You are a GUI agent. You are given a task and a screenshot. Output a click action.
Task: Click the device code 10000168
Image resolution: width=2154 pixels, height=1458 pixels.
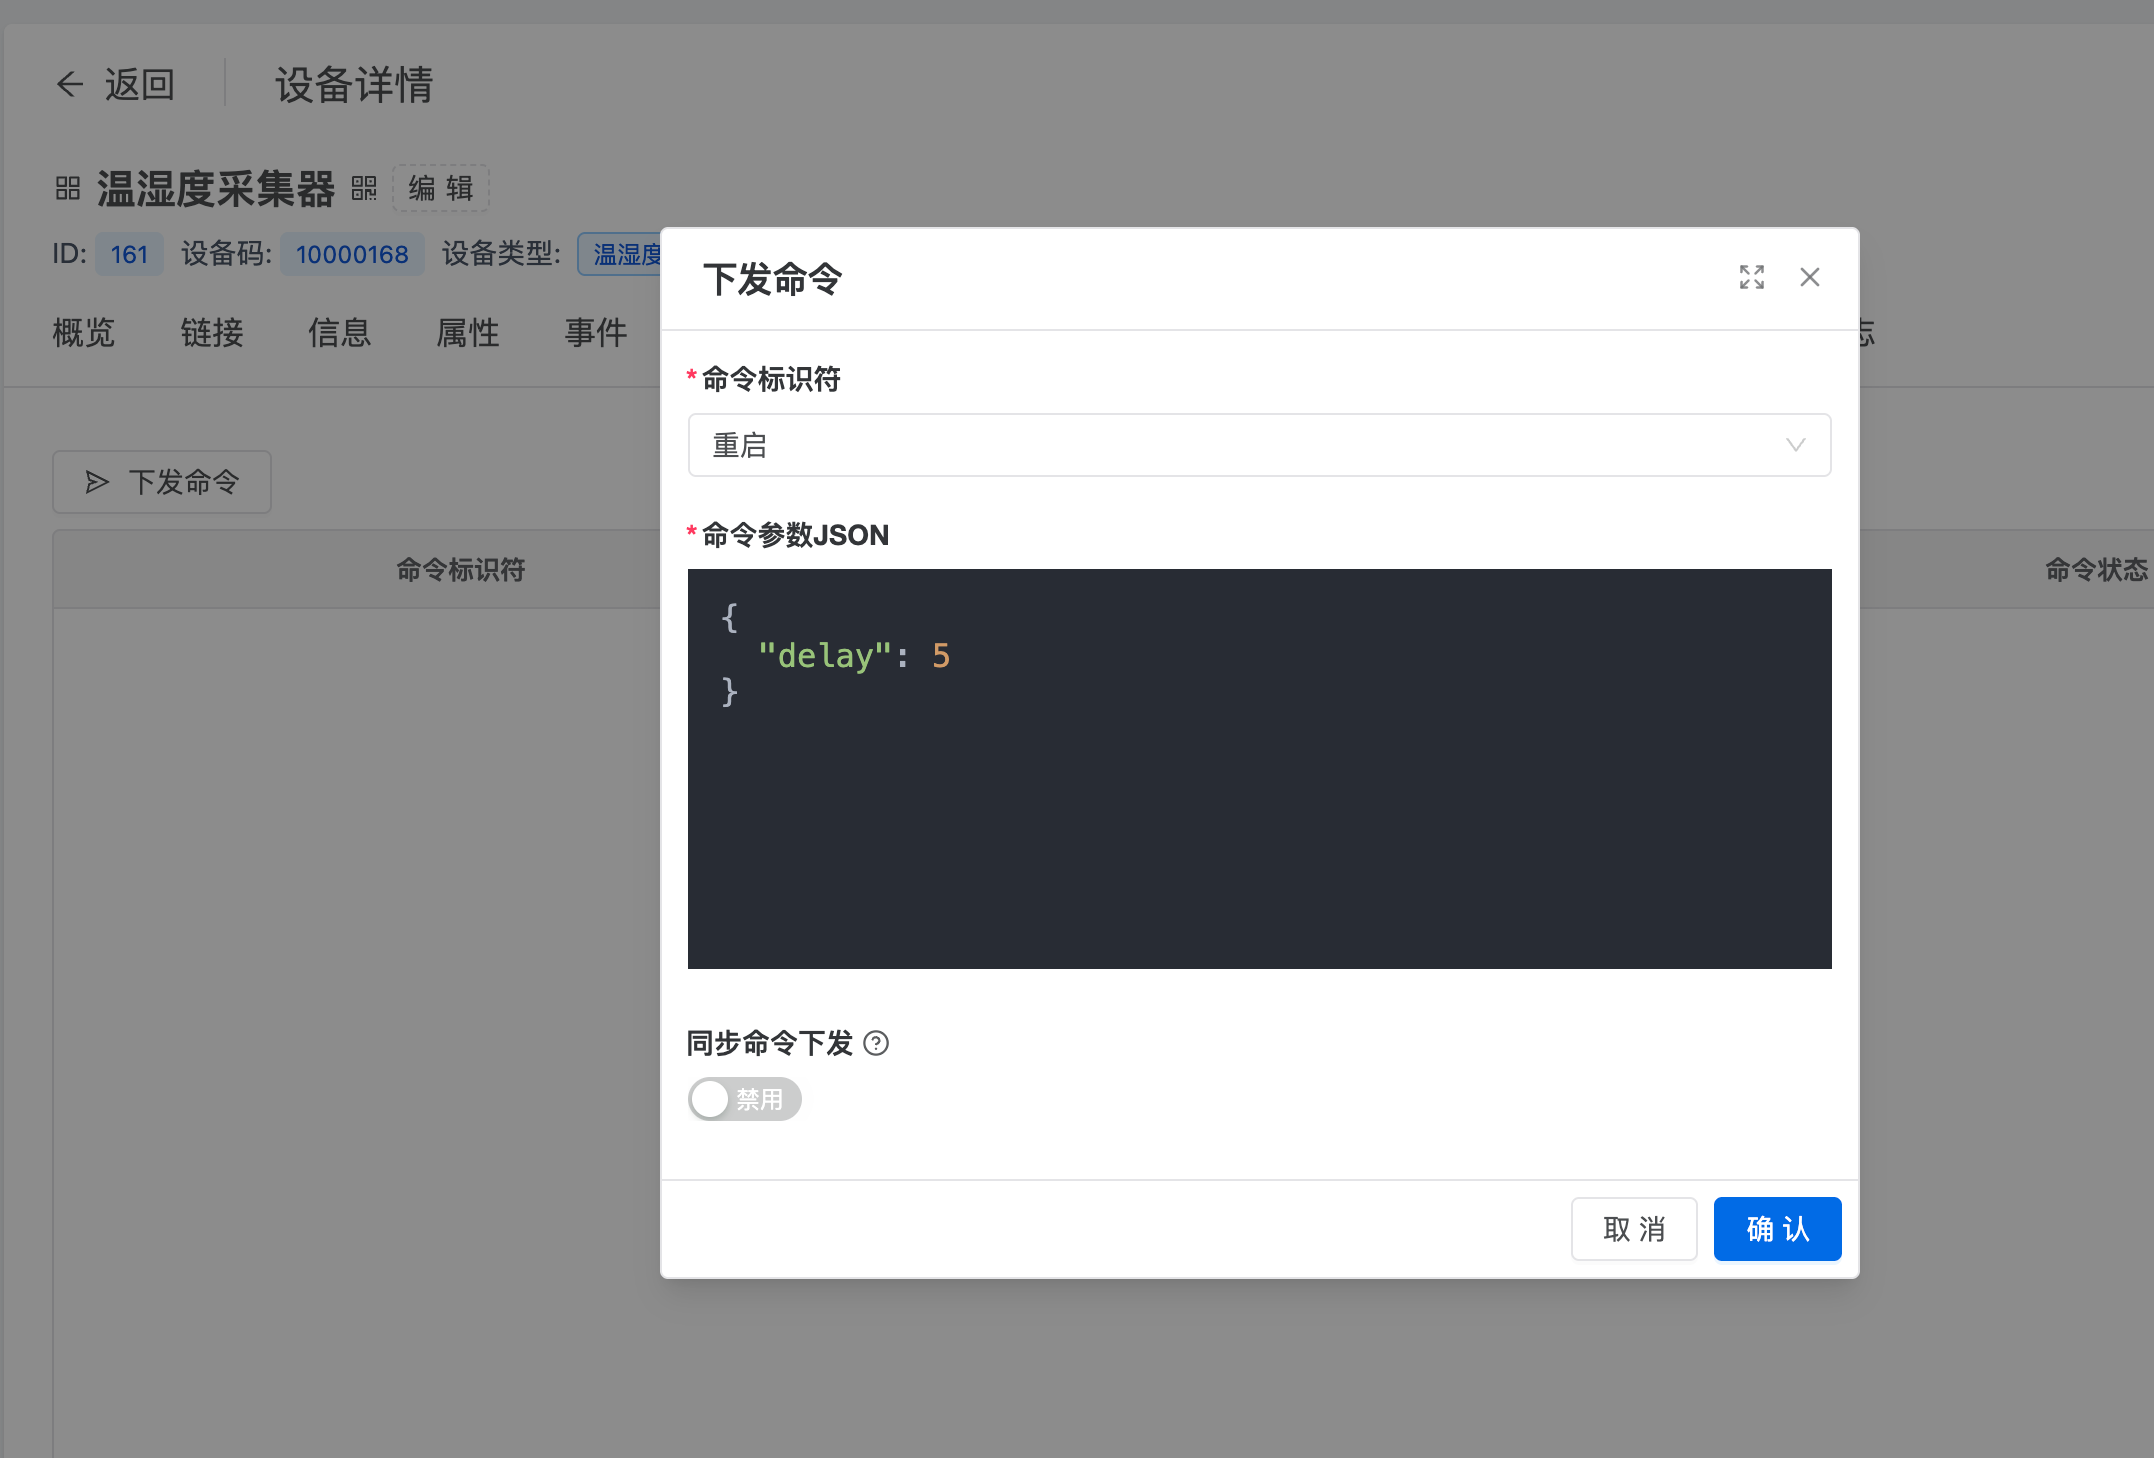pyautogui.click(x=352, y=254)
